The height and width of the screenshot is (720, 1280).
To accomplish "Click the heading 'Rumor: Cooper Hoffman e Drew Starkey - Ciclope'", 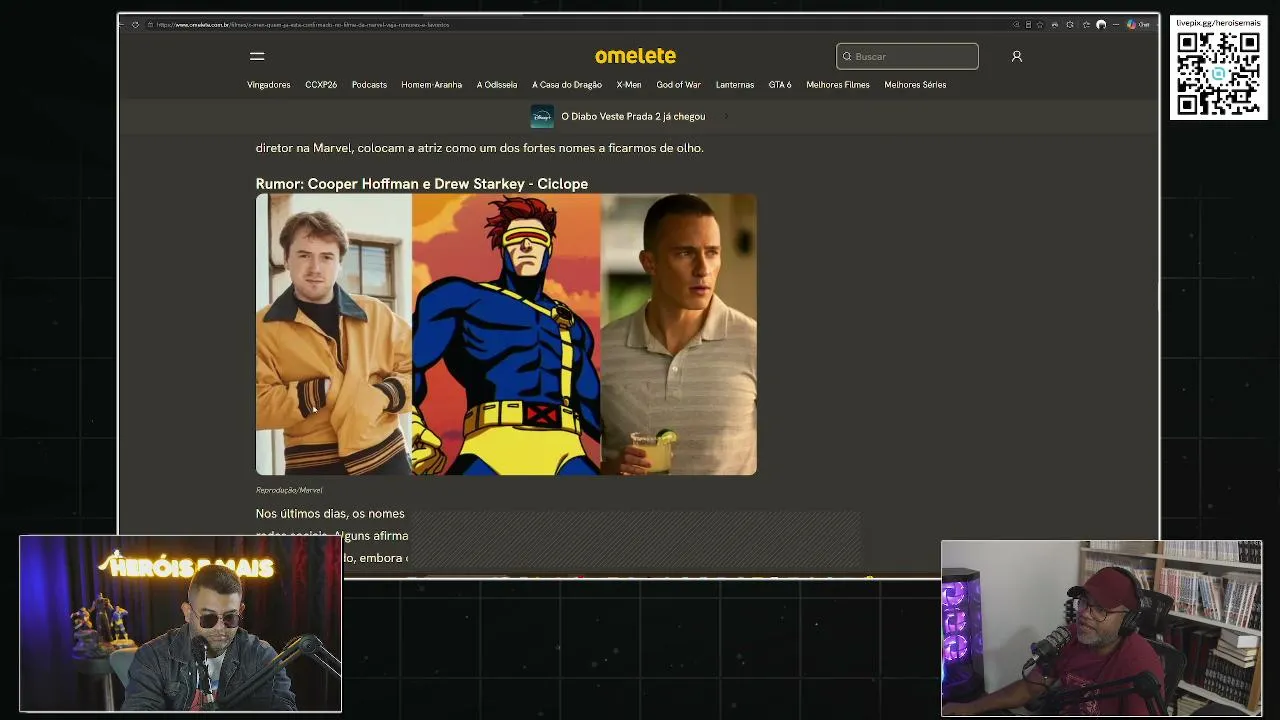I will pyautogui.click(x=422, y=184).
